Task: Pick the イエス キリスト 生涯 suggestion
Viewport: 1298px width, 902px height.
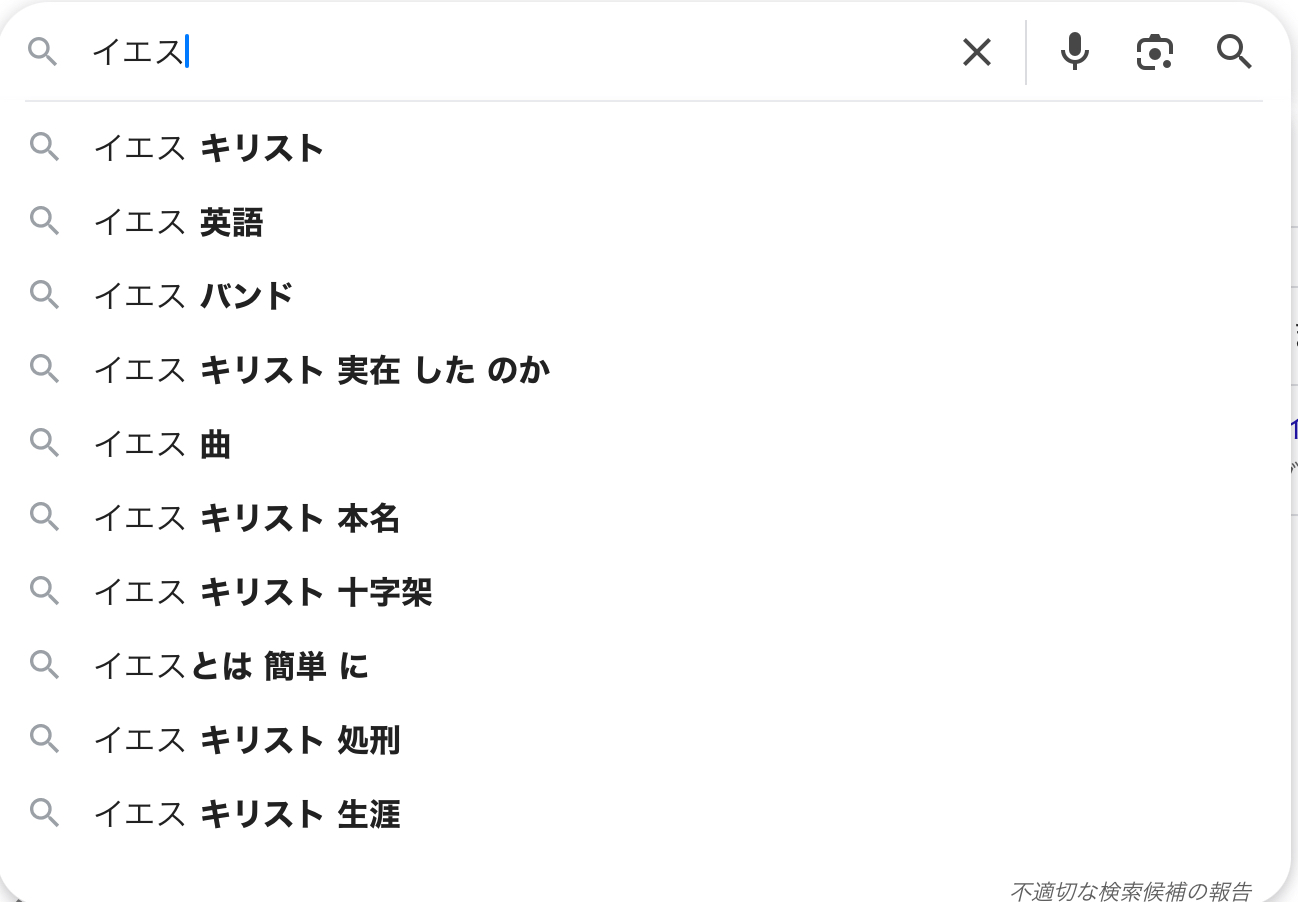Action: click(x=246, y=814)
